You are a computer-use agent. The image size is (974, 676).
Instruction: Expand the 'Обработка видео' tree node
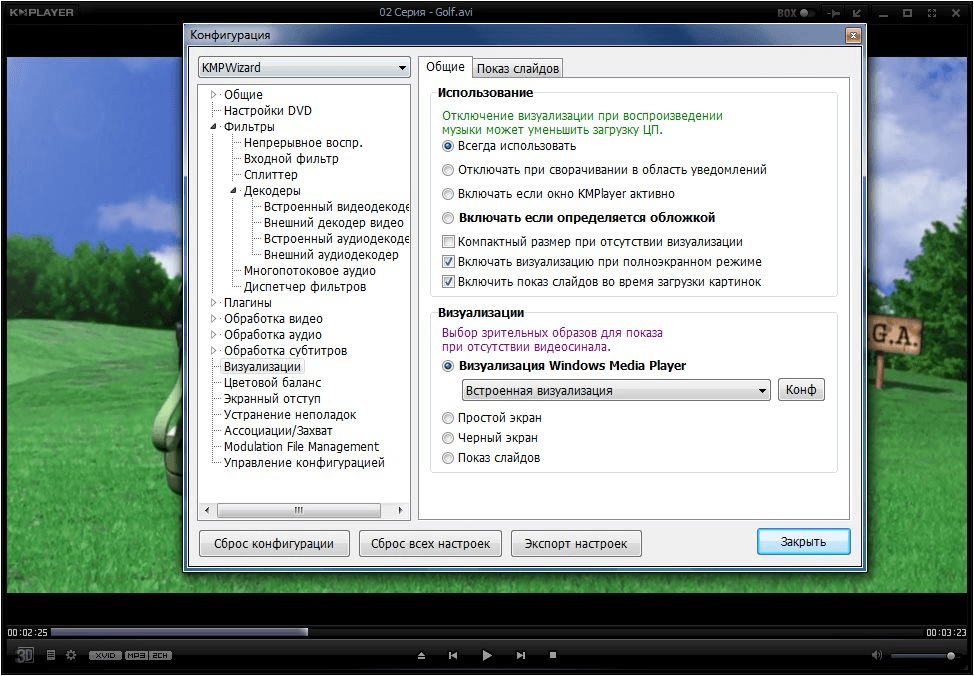(213, 319)
